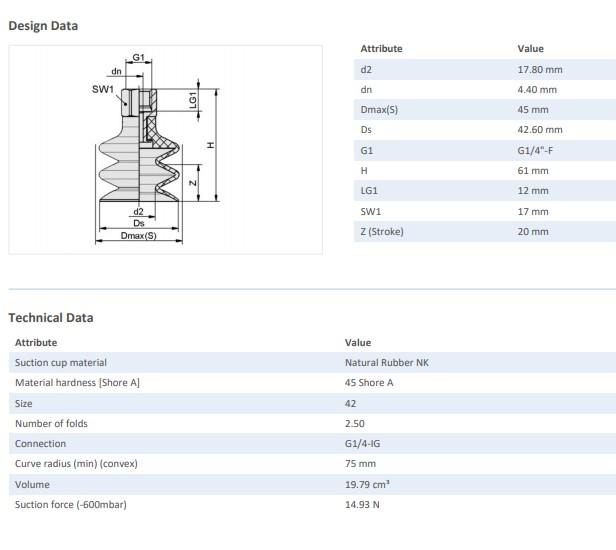
Task: Click the 75 mm curve radius value
Action: point(360,464)
